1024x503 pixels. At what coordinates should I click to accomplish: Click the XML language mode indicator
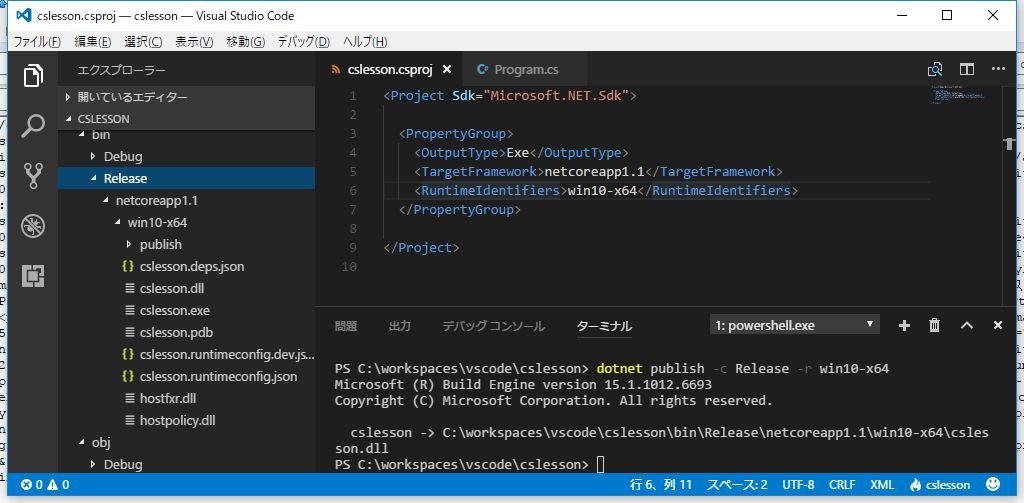(882, 485)
